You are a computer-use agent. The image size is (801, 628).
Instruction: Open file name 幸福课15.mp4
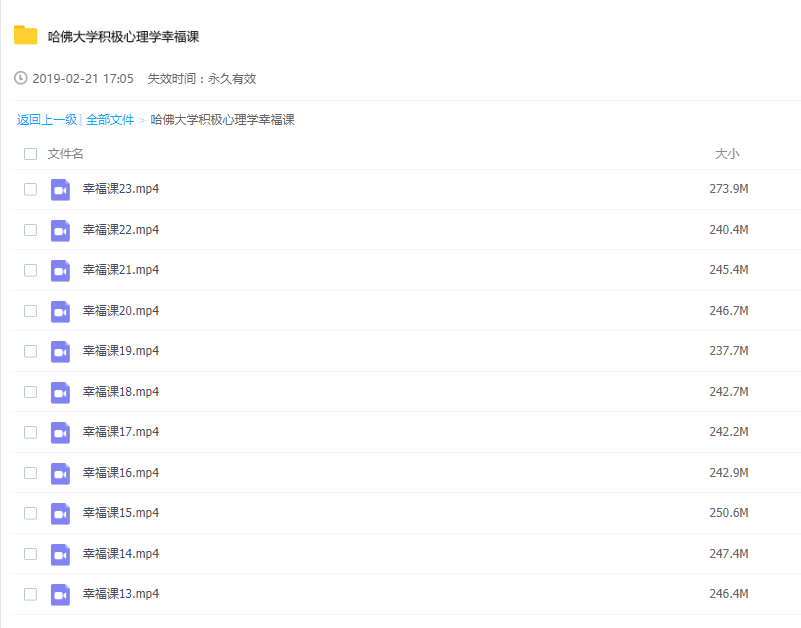[x=121, y=513]
